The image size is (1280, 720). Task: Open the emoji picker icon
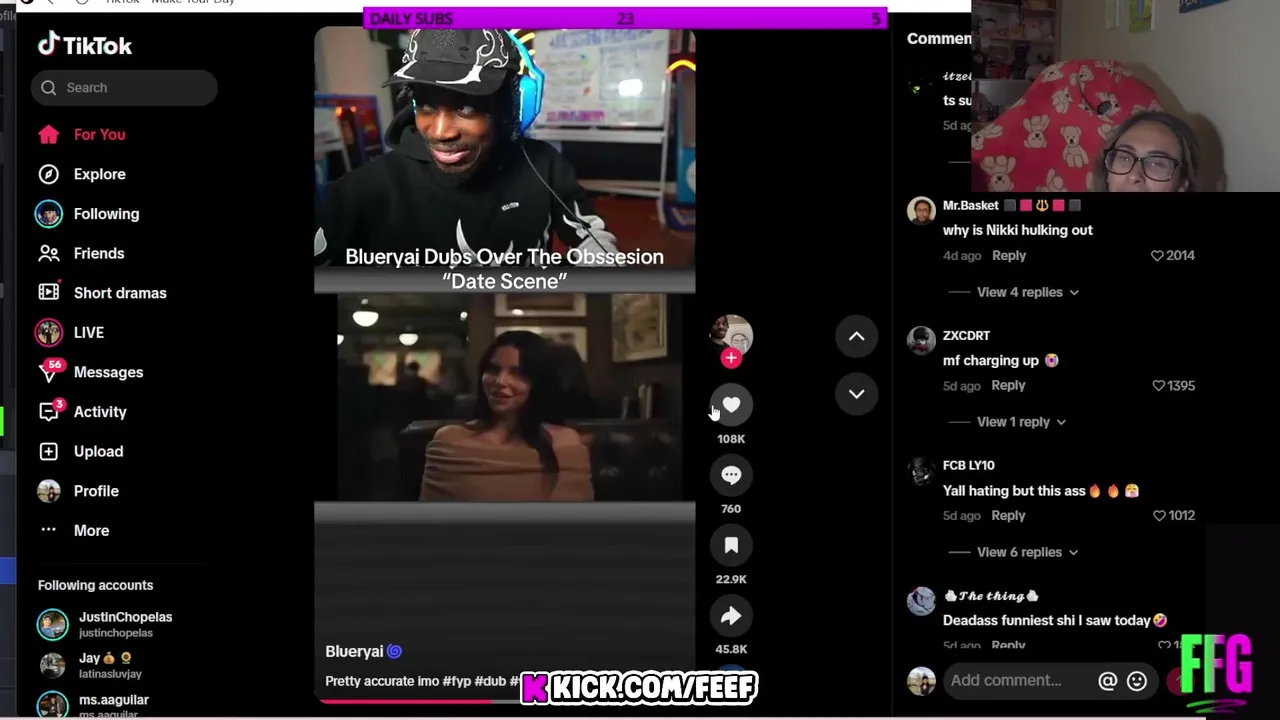pyautogui.click(x=1137, y=681)
